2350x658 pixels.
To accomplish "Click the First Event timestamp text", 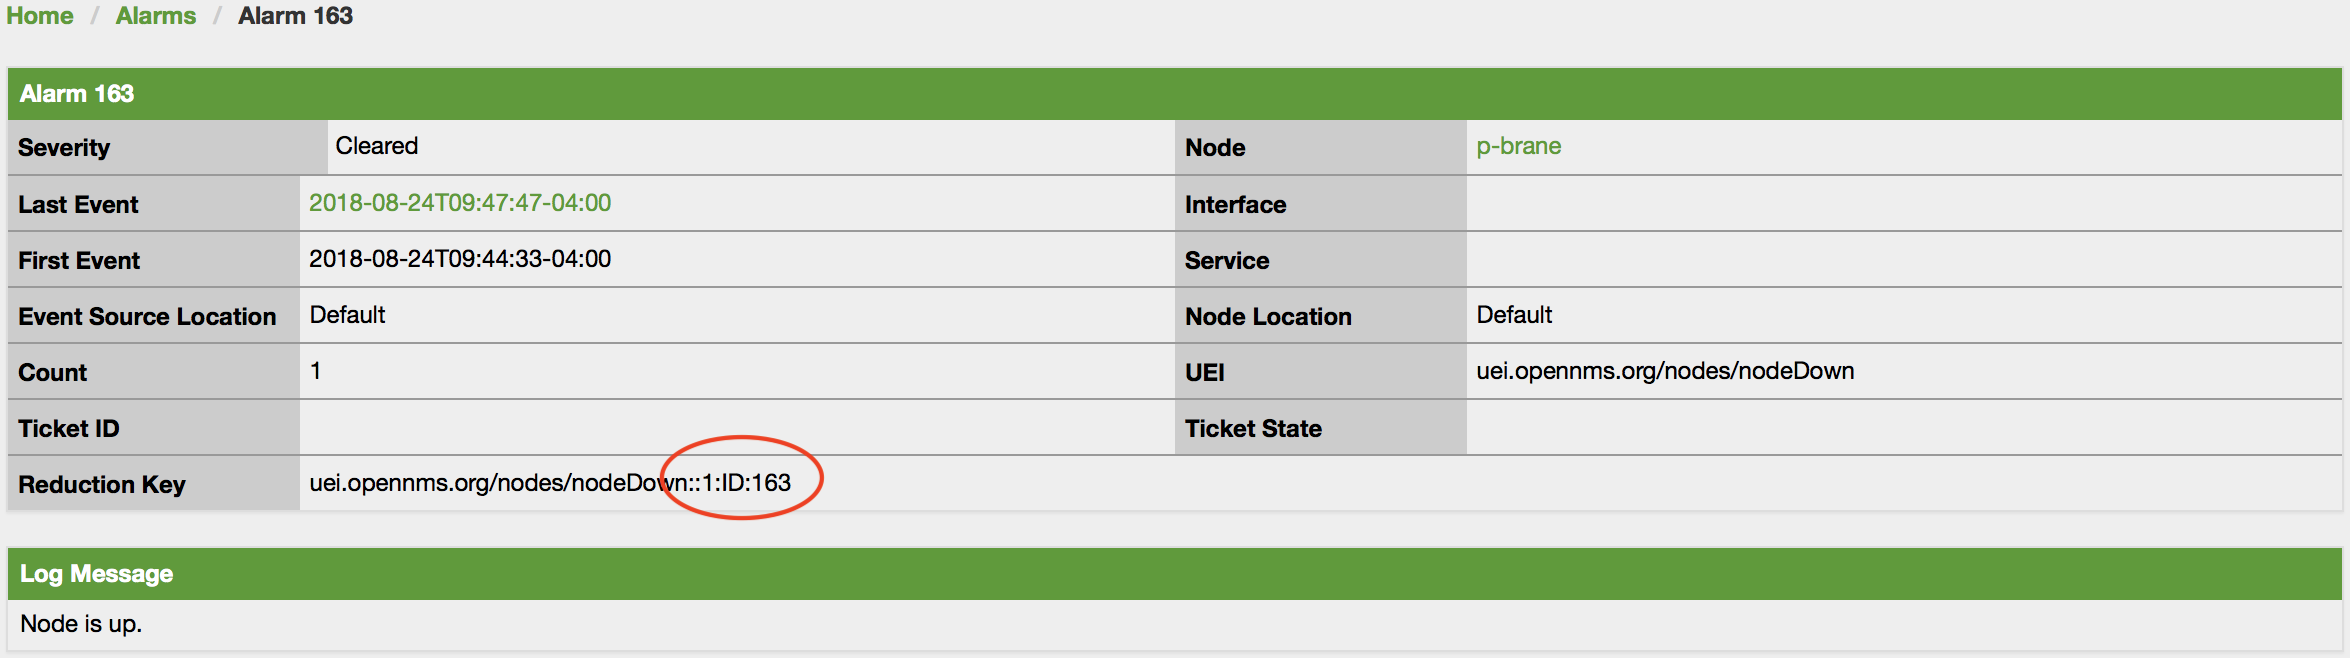I will click(460, 258).
